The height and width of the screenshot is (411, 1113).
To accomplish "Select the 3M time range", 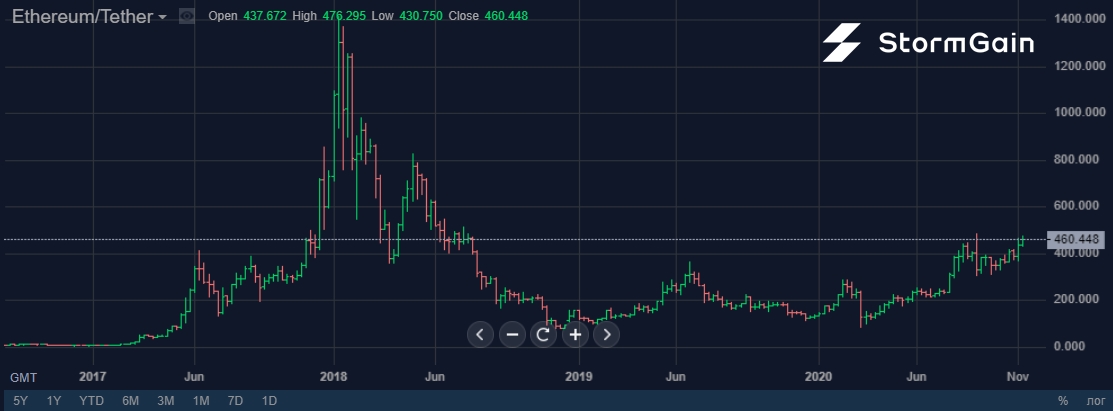I will point(166,401).
